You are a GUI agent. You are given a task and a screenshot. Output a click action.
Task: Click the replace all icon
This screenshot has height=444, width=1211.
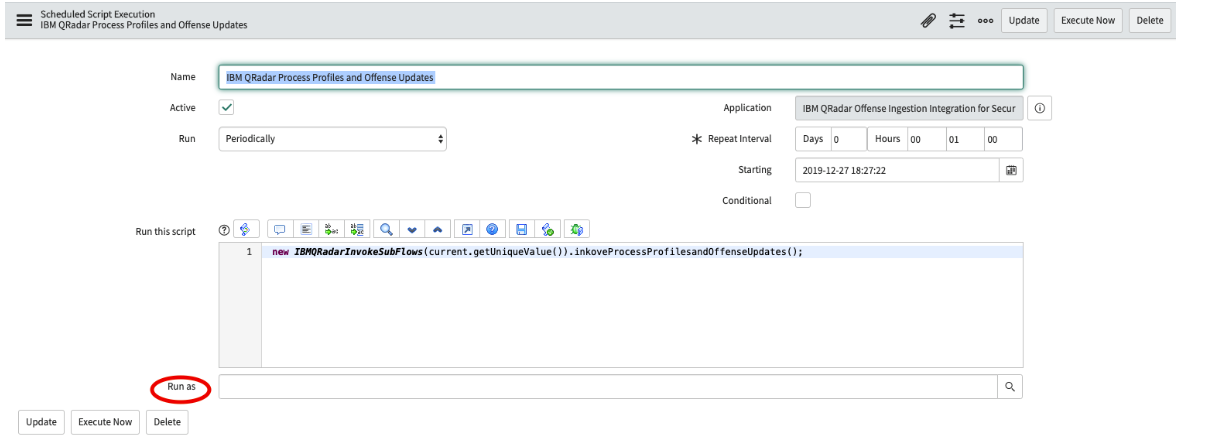[x=358, y=230]
